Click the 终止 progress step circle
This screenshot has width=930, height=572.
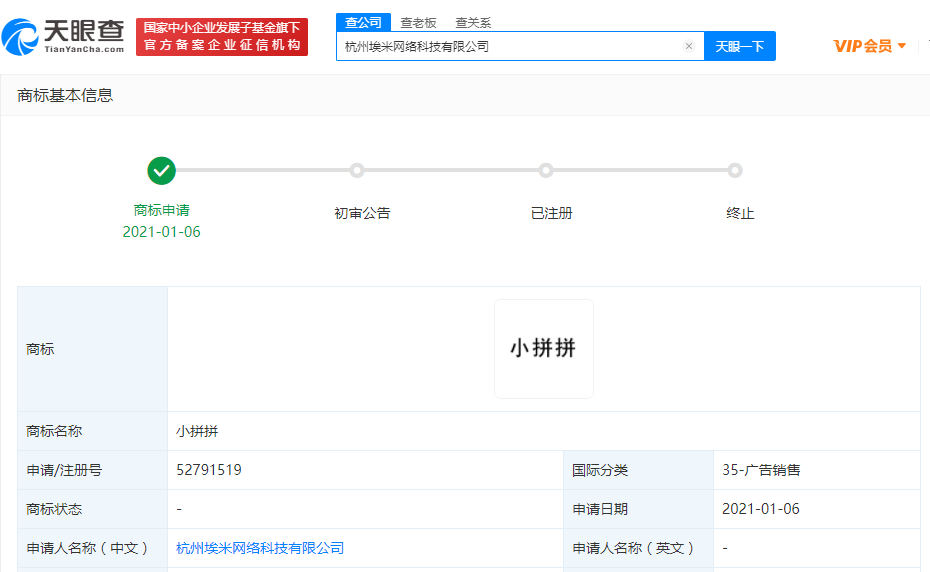735,171
